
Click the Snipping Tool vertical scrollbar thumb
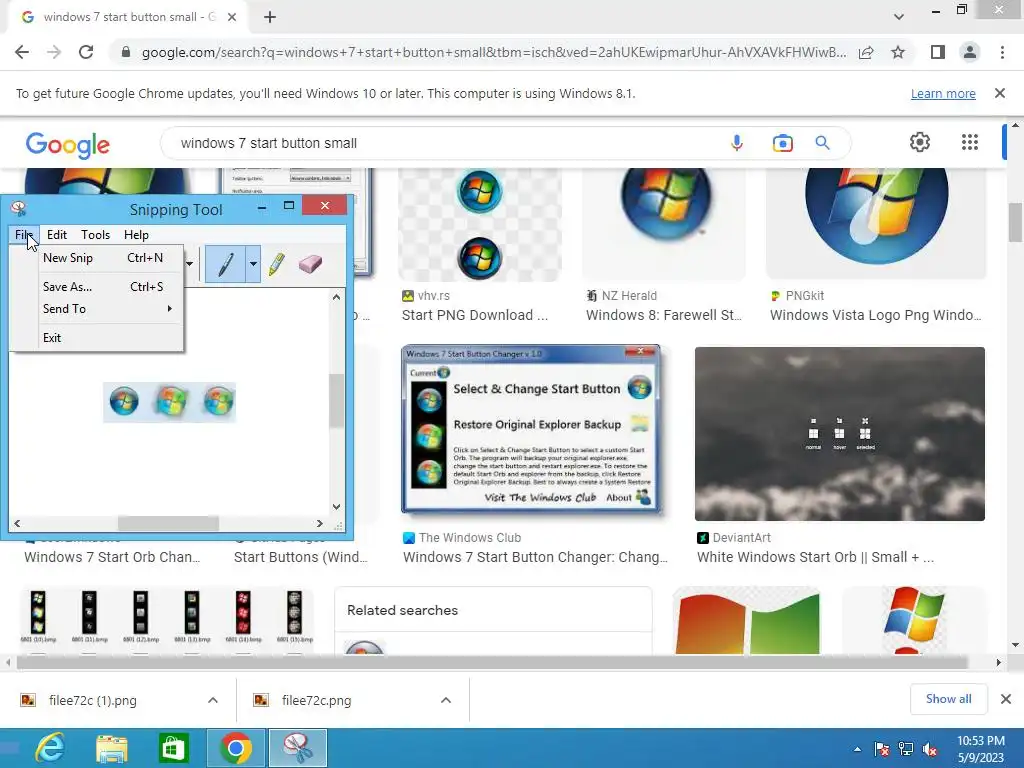[336, 401]
